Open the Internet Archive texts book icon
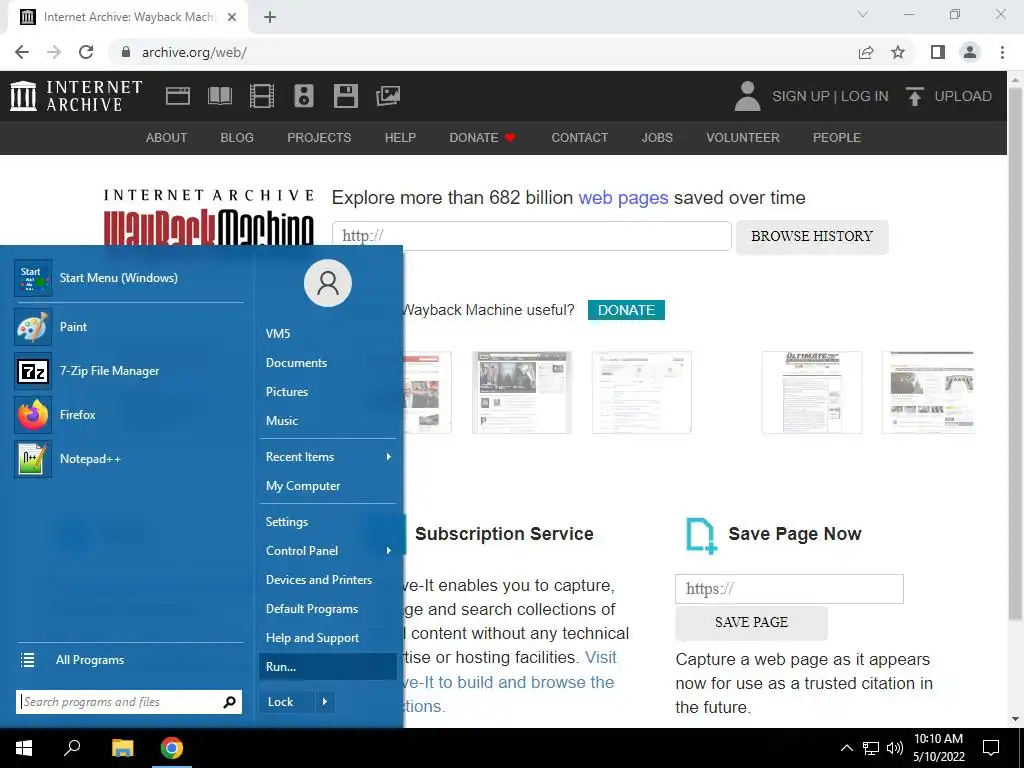 coord(219,96)
